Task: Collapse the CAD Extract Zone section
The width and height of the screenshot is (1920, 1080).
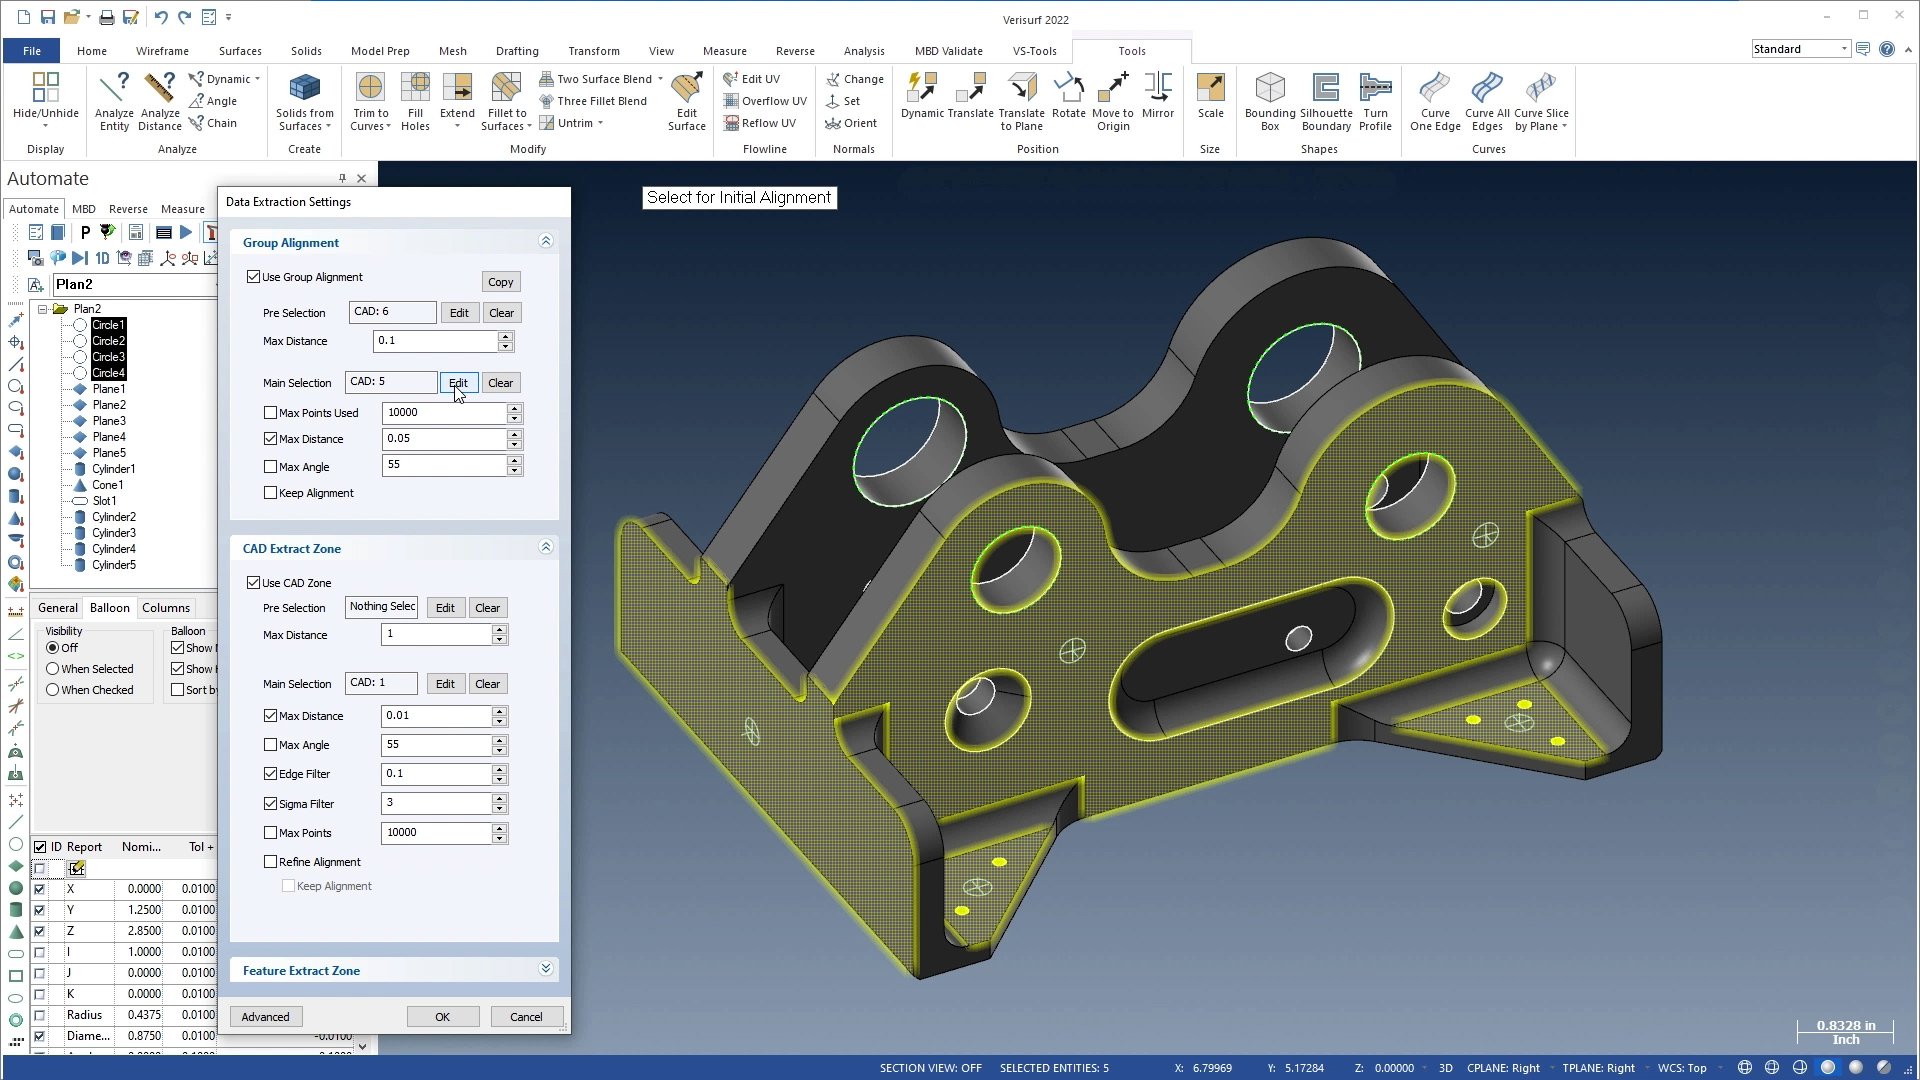Action: tap(546, 547)
